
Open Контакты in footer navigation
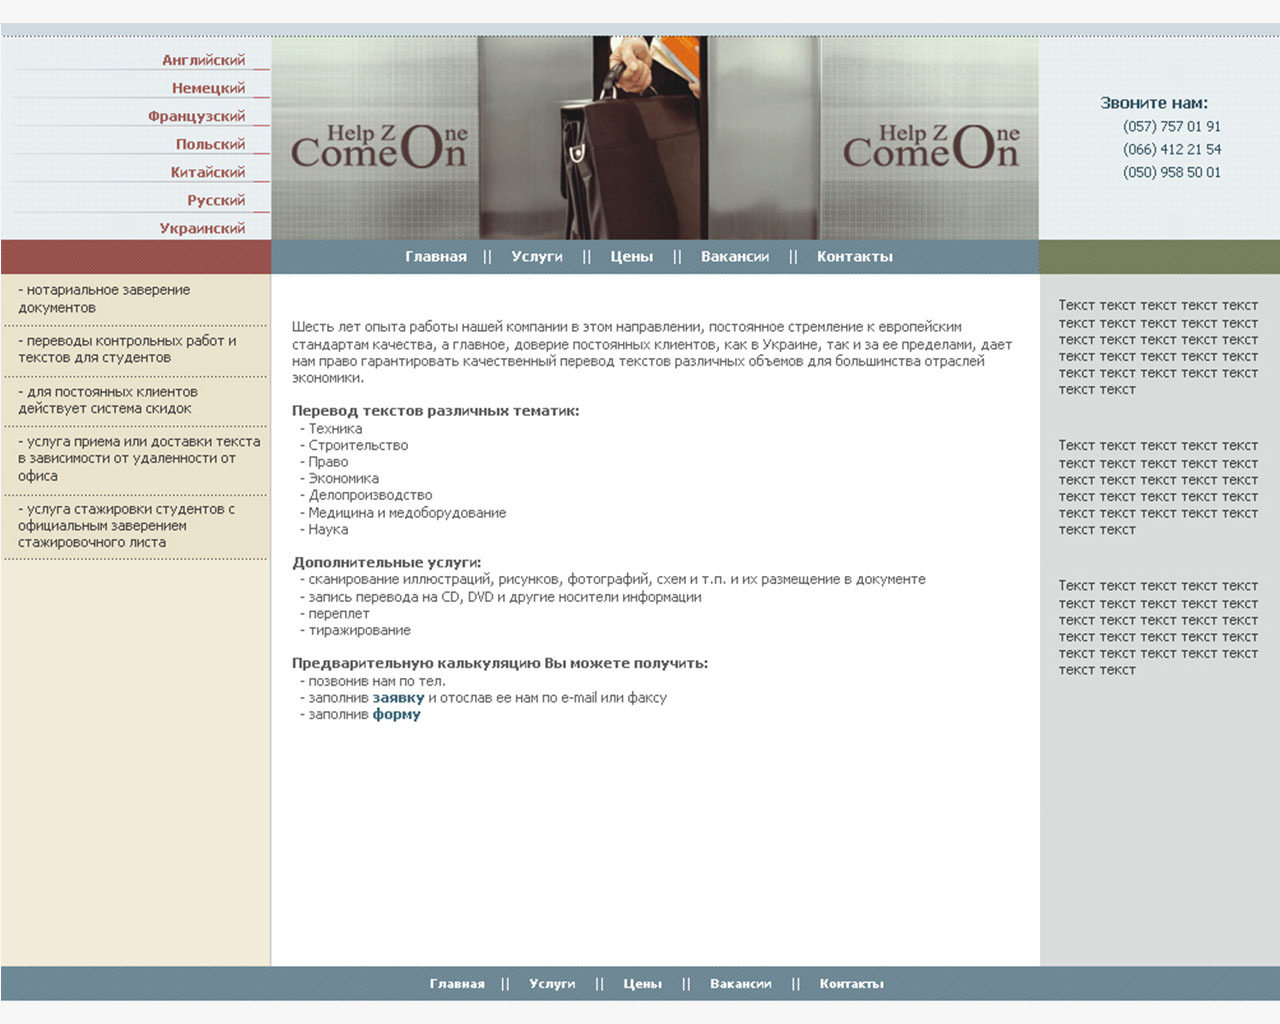tap(852, 984)
